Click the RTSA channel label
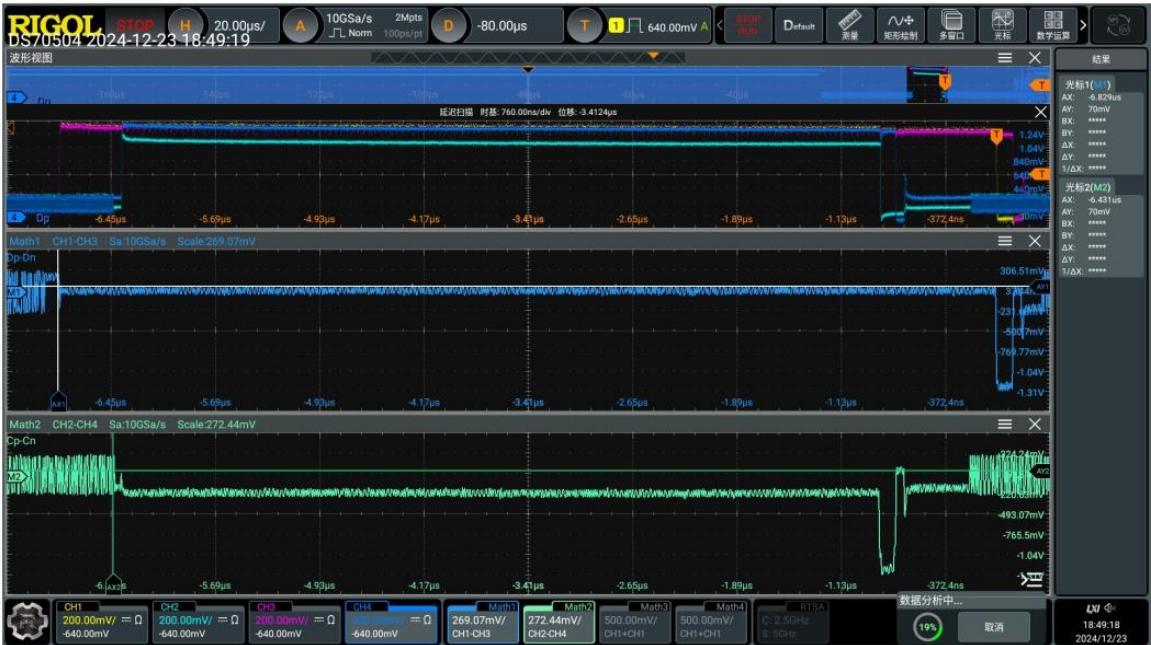 pyautogui.click(x=792, y=621)
